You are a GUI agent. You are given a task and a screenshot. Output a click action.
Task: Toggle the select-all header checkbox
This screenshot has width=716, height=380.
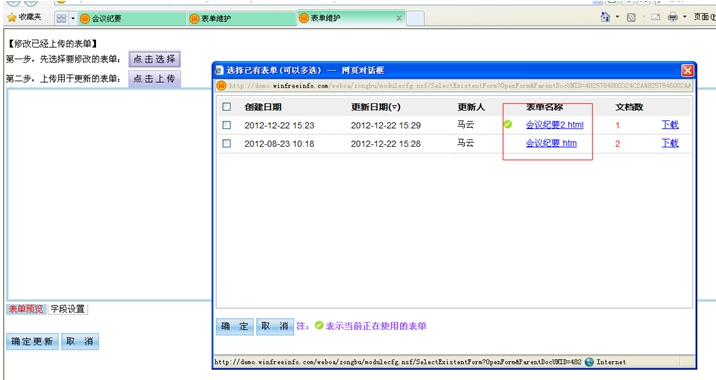(x=226, y=107)
